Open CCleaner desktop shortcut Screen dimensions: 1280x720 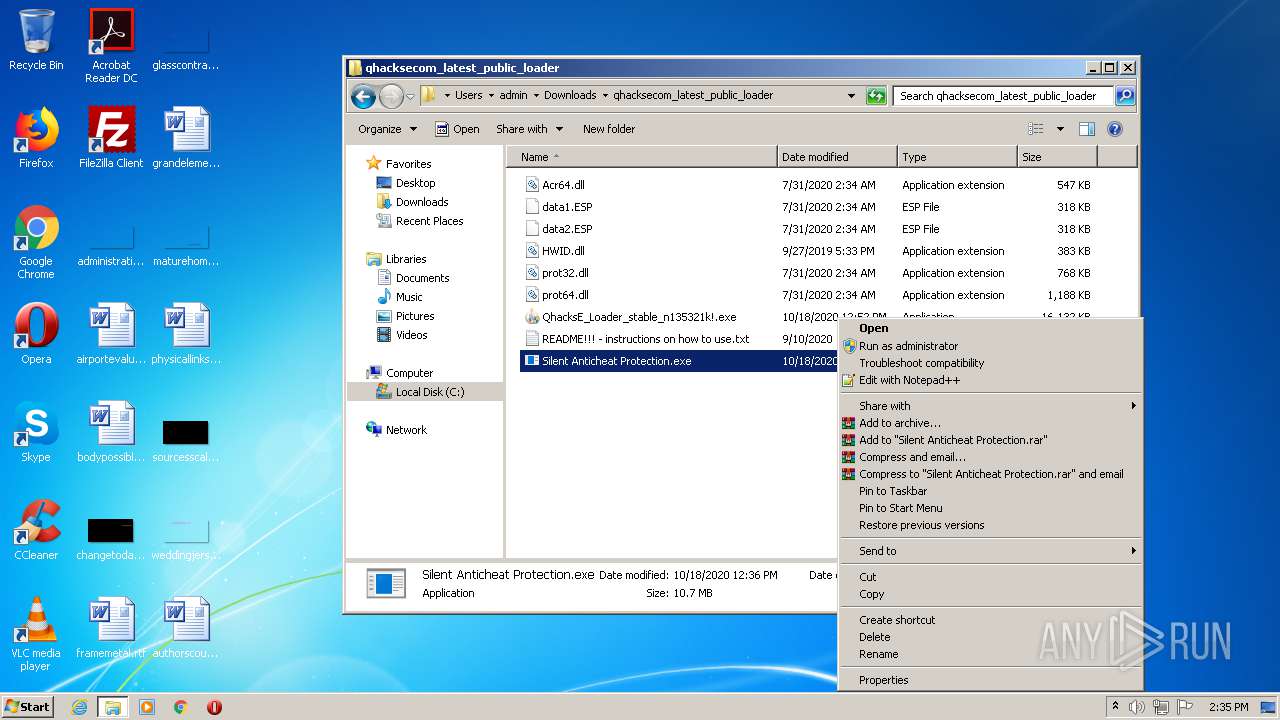pyautogui.click(x=36, y=529)
